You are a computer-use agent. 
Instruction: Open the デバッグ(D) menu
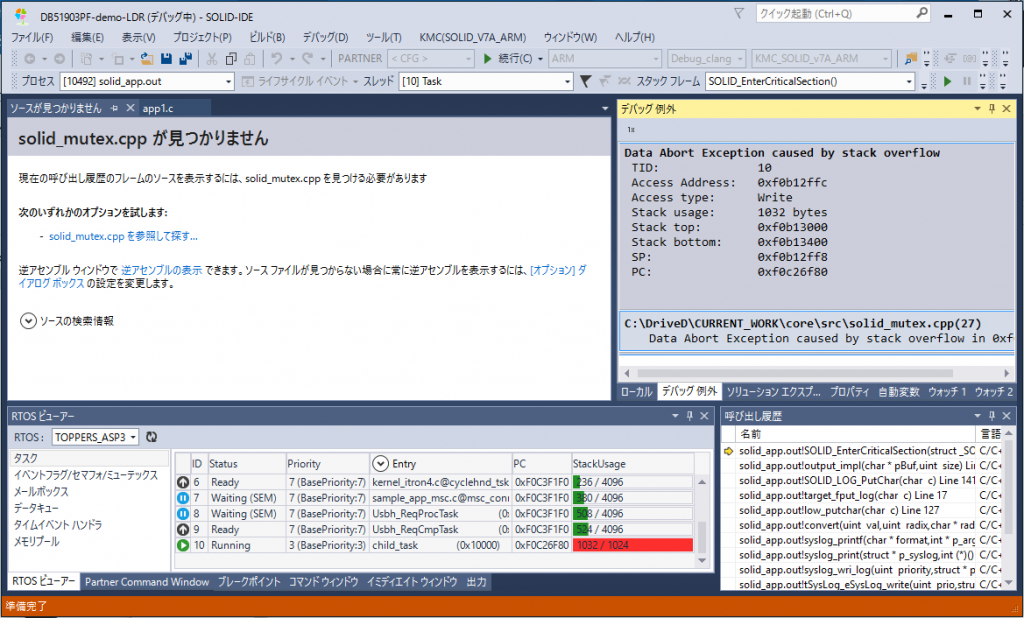[x=325, y=37]
